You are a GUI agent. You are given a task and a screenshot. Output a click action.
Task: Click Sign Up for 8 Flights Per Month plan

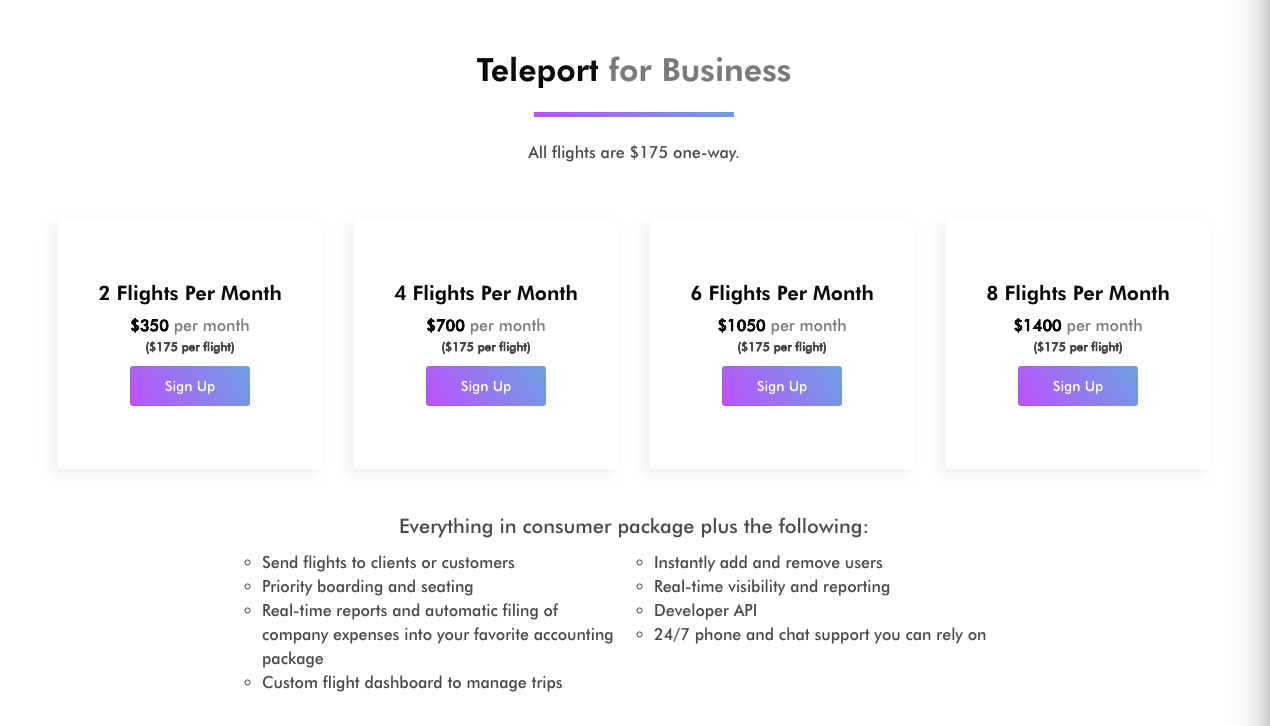tap(1078, 386)
